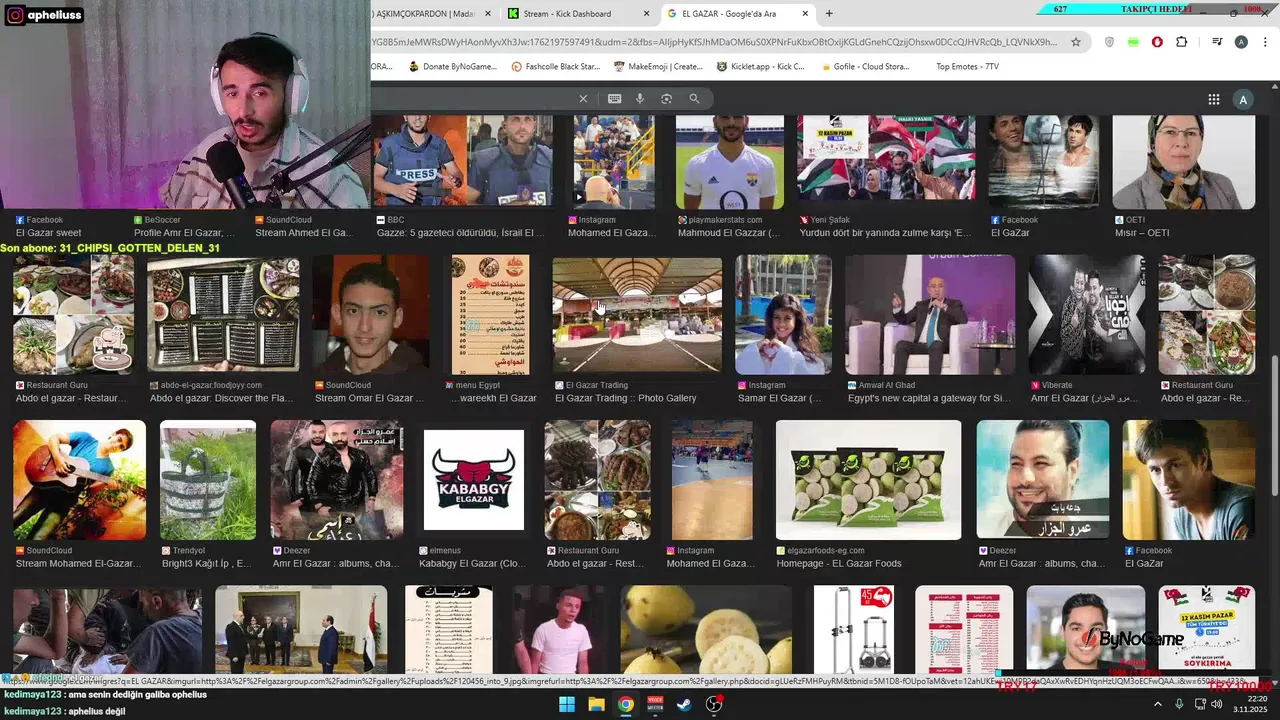
Task: Switch to the AŞKIMÇOKPARDON tab
Action: click(x=432, y=14)
